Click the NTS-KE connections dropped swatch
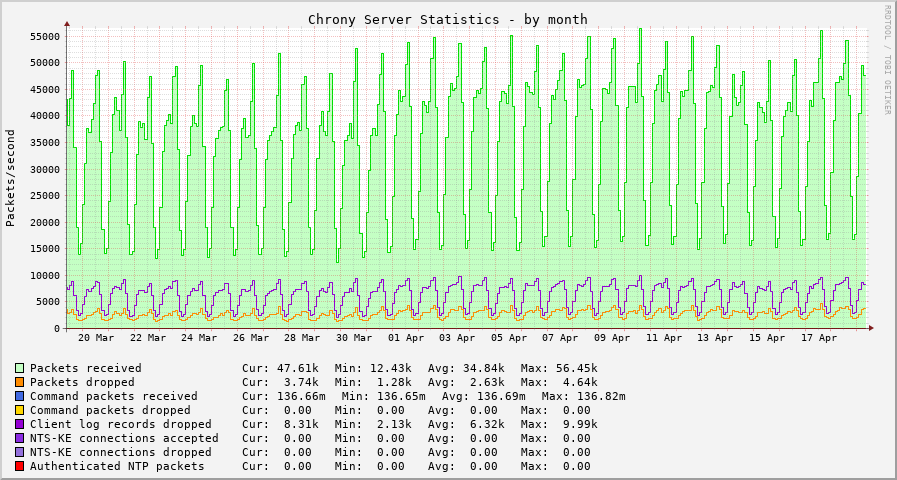The height and width of the screenshot is (480, 897). (20, 452)
